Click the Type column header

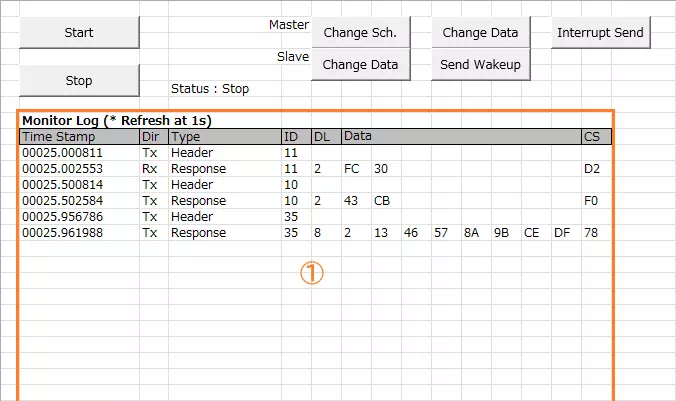186,136
